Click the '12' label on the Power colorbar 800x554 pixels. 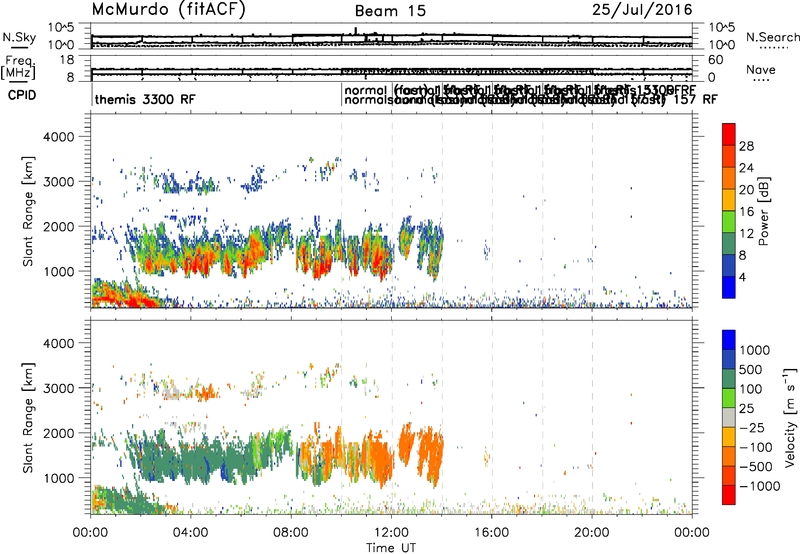746,234
